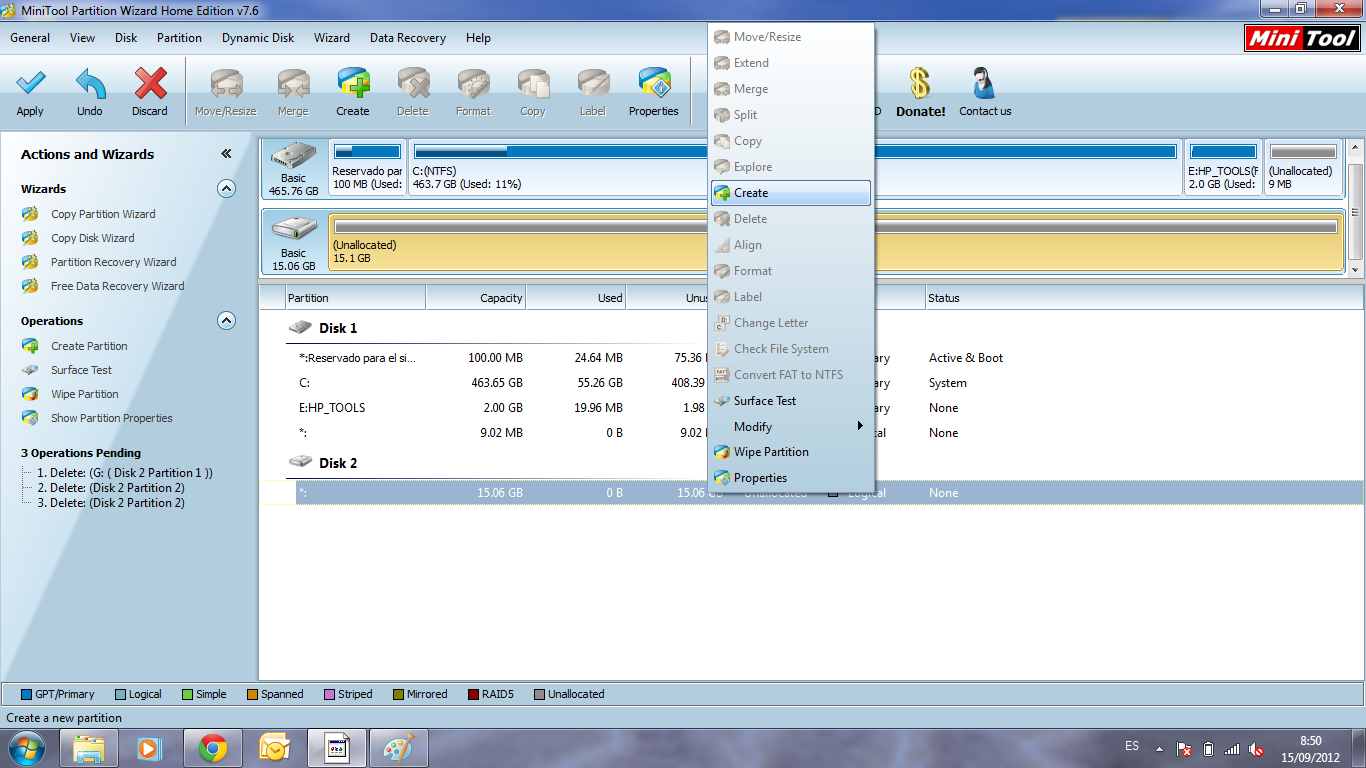Screen dimensions: 1366x768
Task: Collapse the Actions and Wizards panel
Action: click(x=226, y=154)
